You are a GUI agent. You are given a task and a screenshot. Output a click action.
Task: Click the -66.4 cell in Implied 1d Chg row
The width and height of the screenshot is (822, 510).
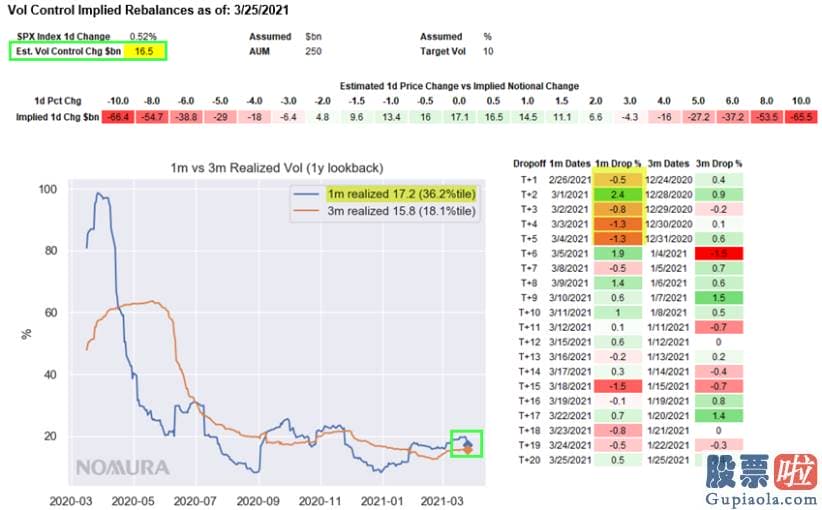point(118,117)
